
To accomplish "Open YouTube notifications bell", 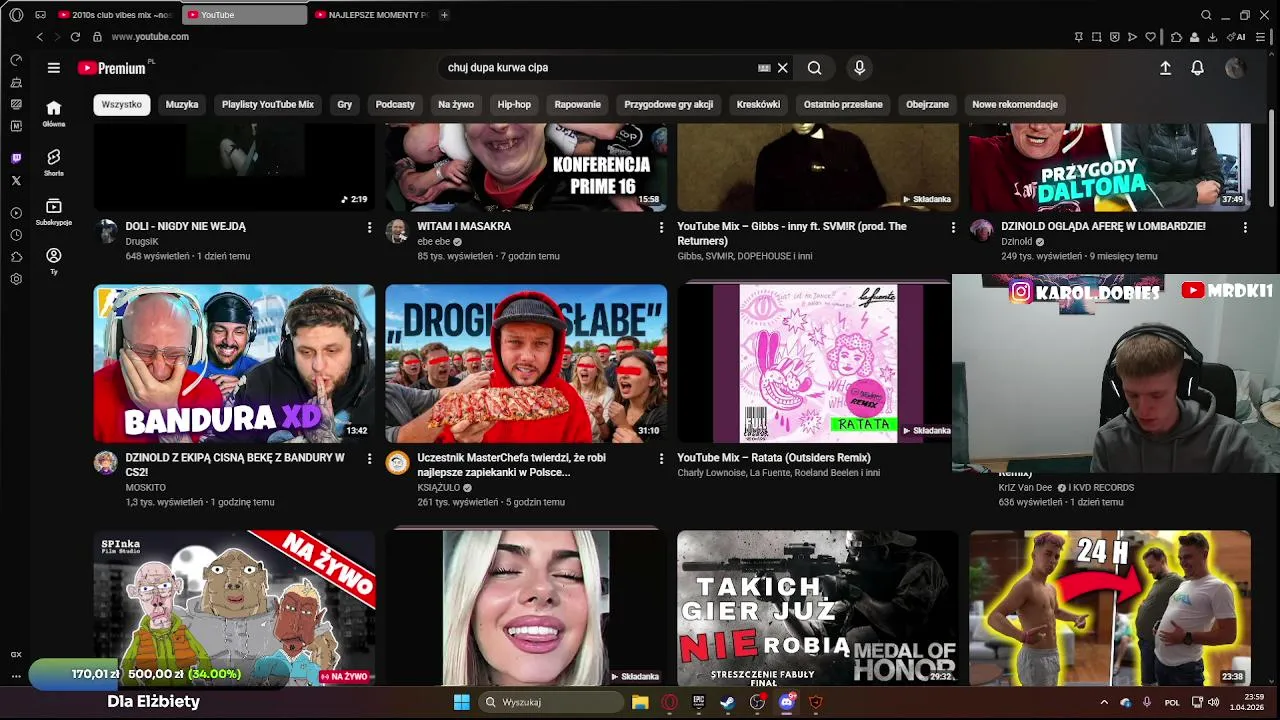I will [1197, 68].
